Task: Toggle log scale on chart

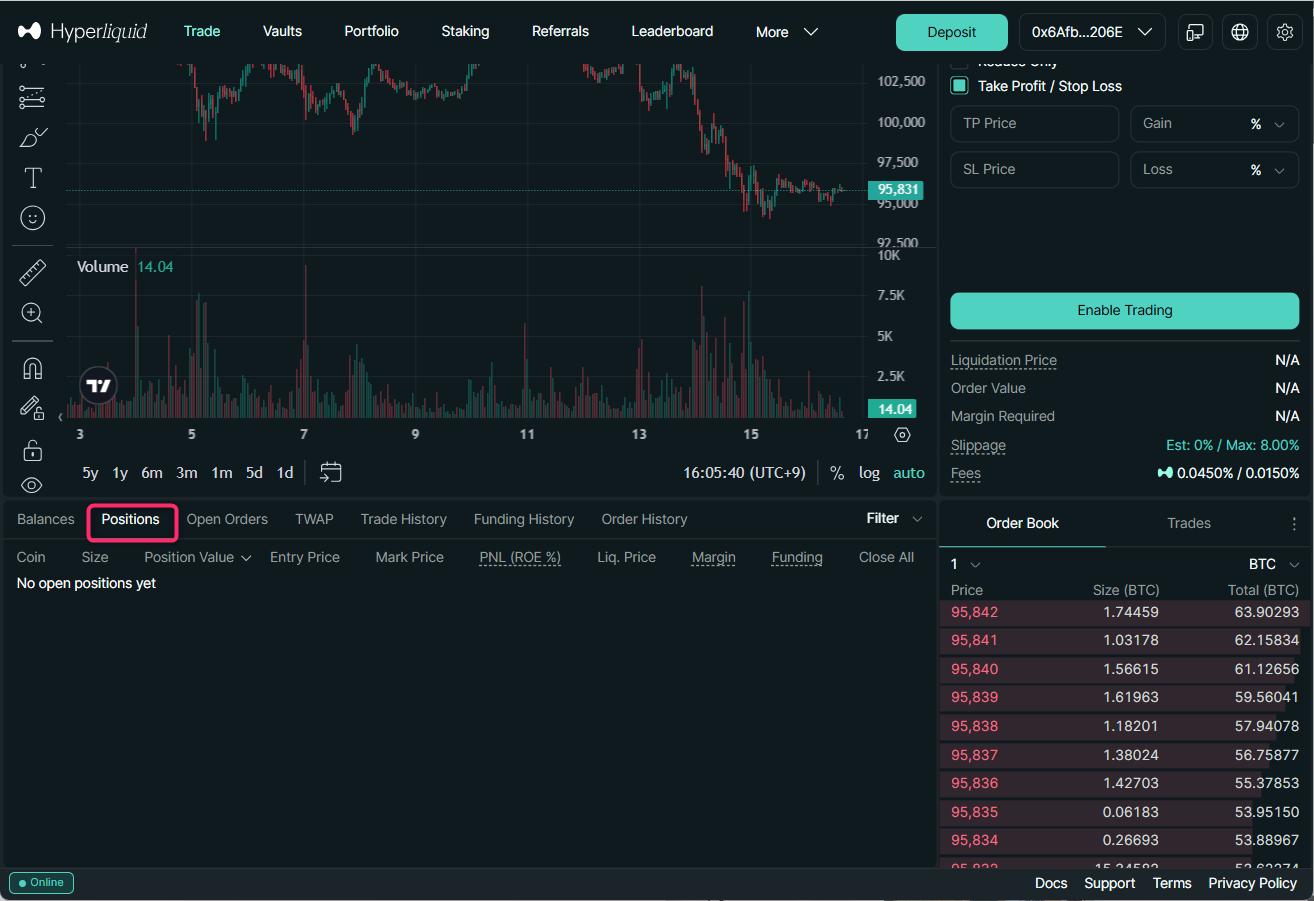Action: tap(869, 473)
